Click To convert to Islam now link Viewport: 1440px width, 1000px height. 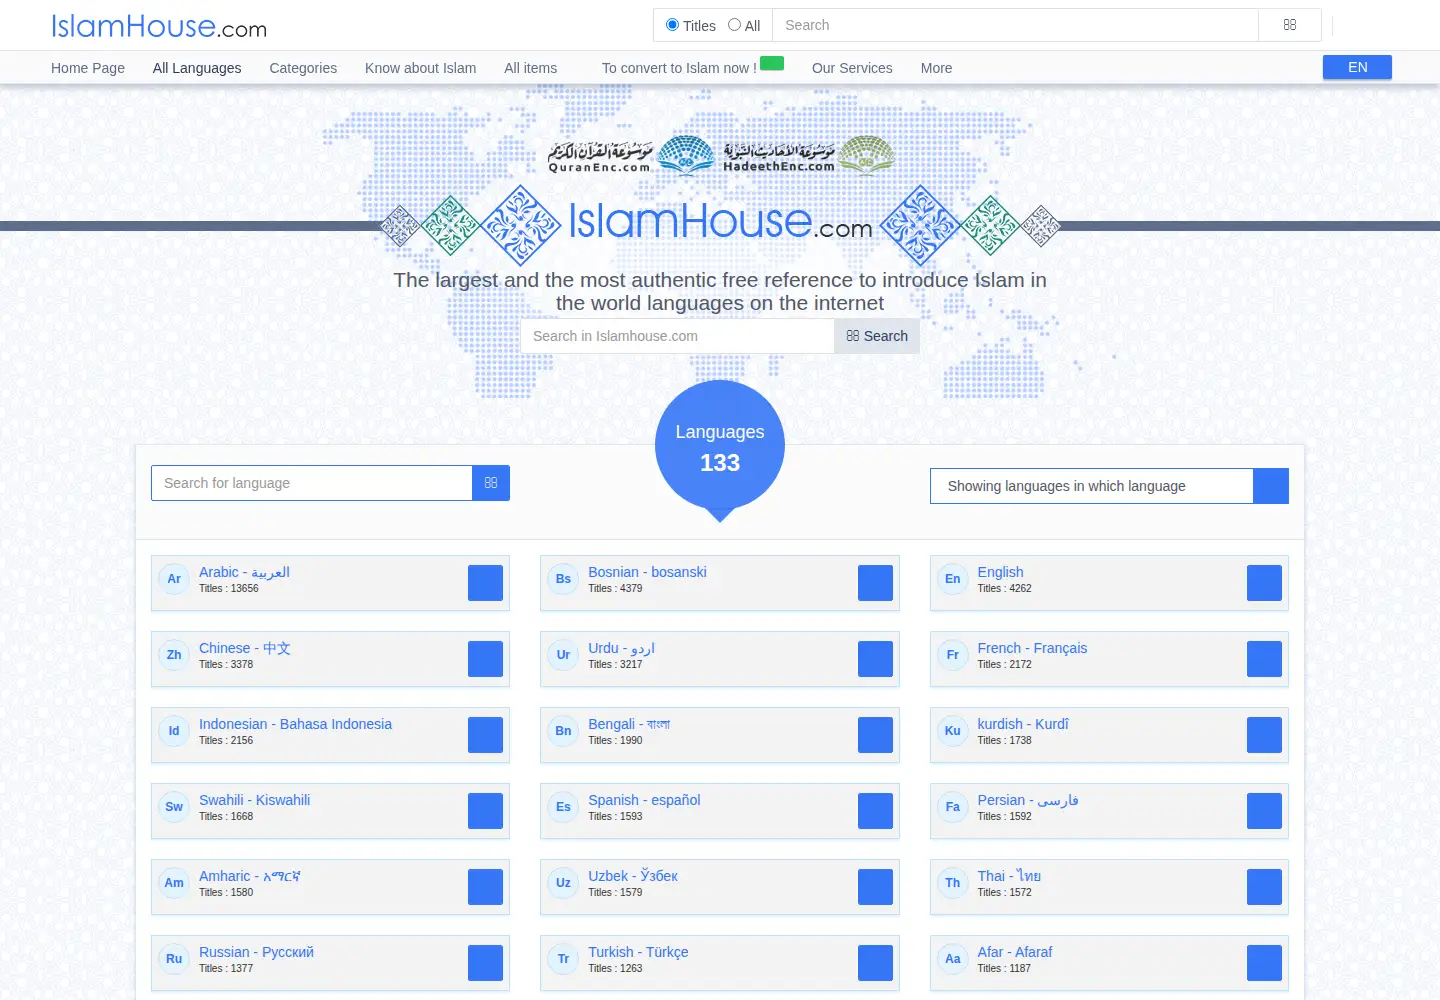[x=679, y=68]
